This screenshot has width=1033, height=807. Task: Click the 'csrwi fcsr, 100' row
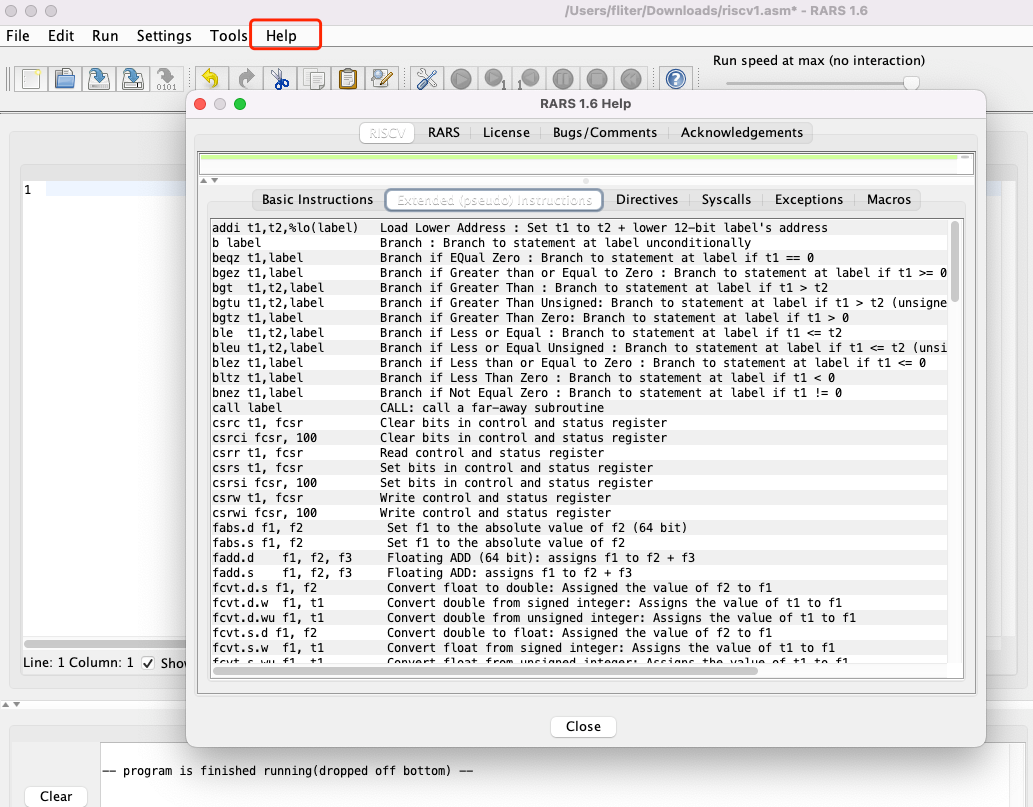pyautogui.click(x=579, y=513)
